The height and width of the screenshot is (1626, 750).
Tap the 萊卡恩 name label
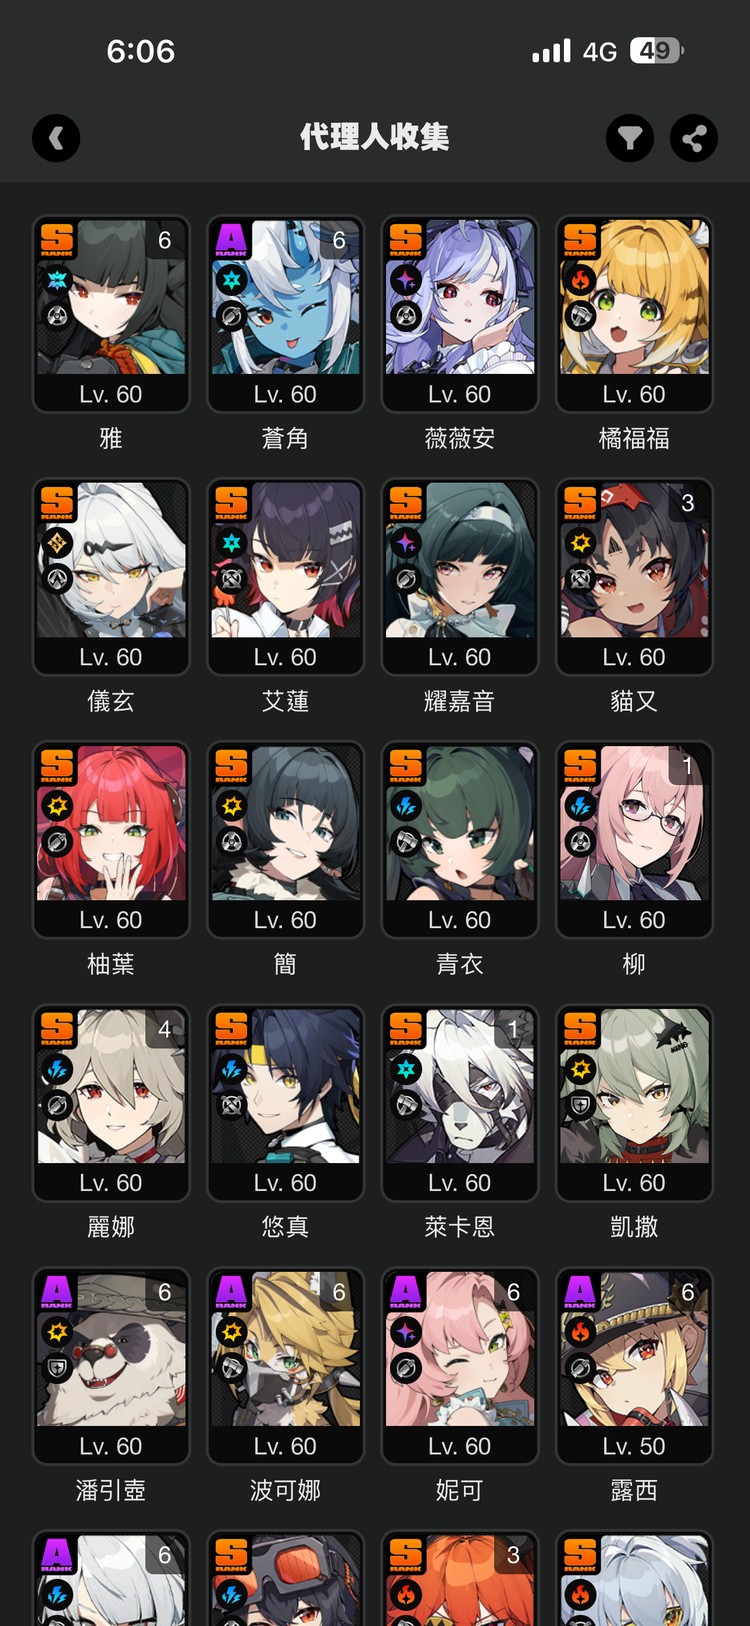point(460,1227)
